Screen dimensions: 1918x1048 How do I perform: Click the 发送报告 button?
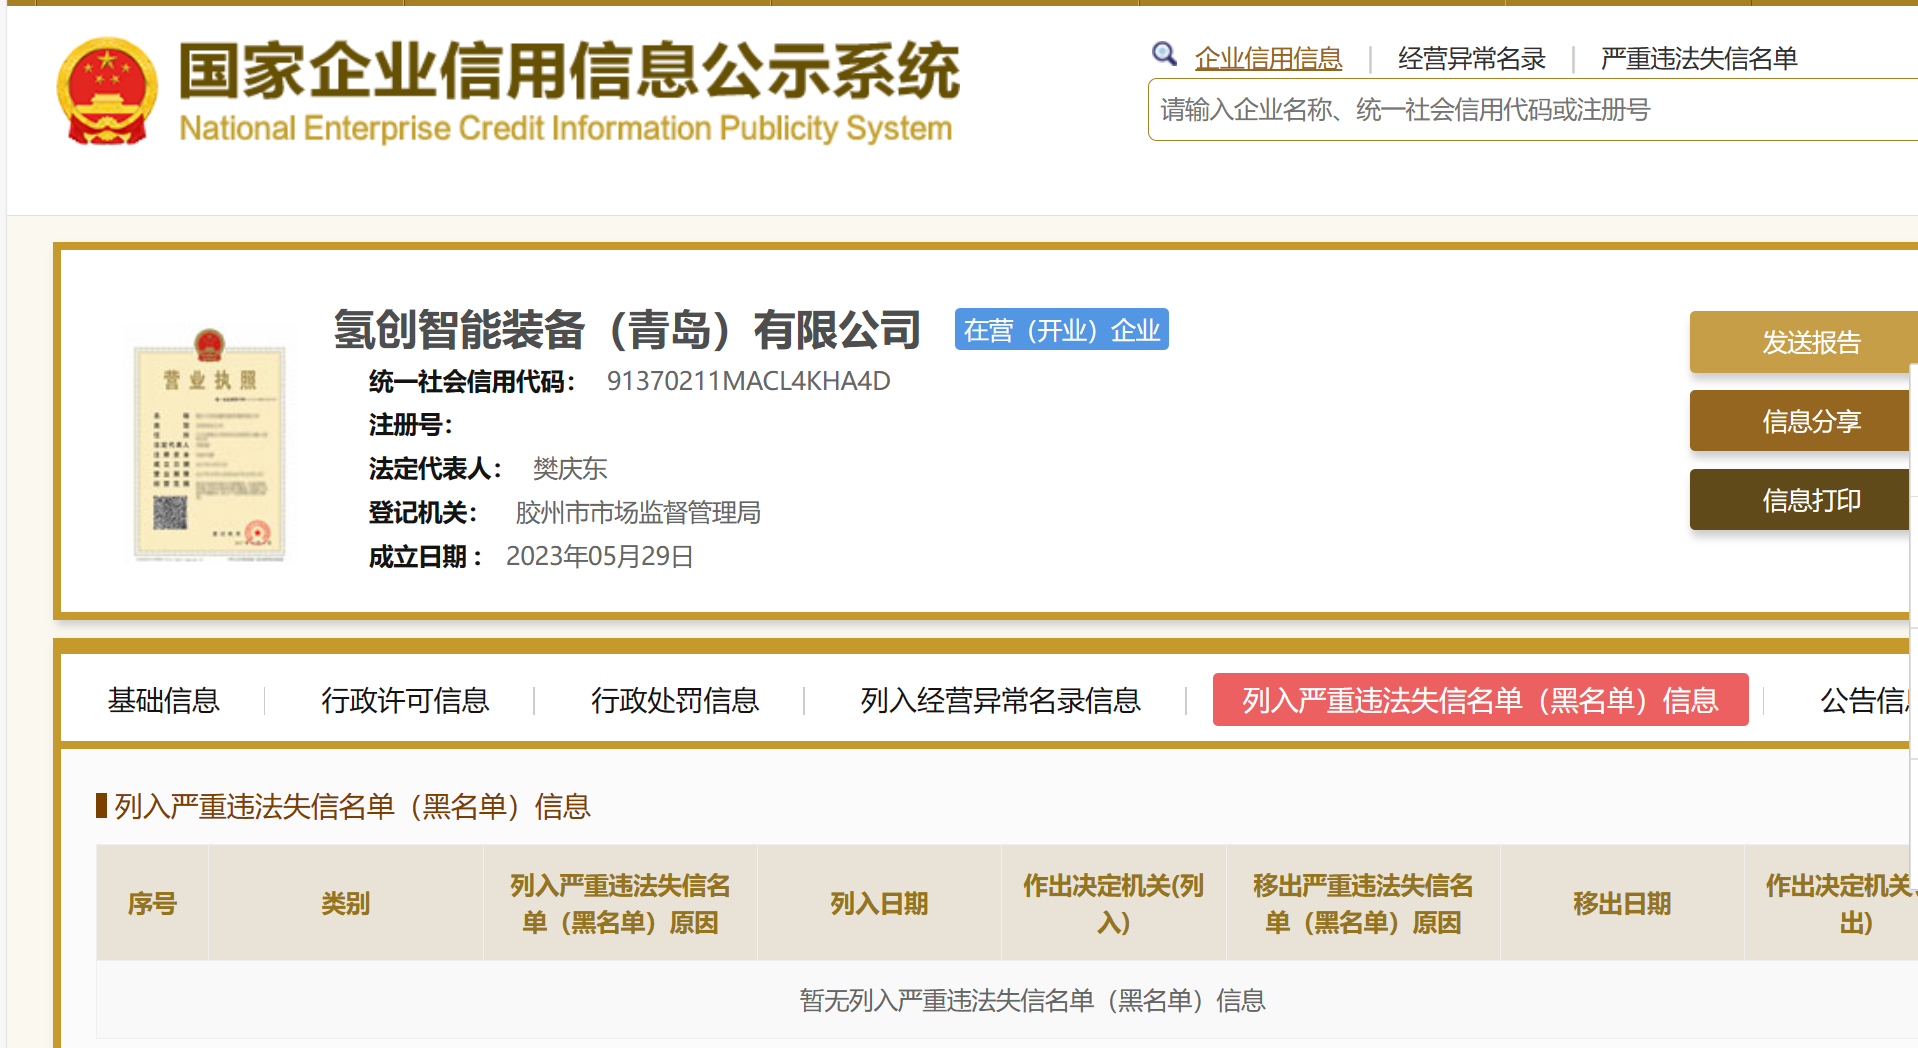pos(1804,342)
